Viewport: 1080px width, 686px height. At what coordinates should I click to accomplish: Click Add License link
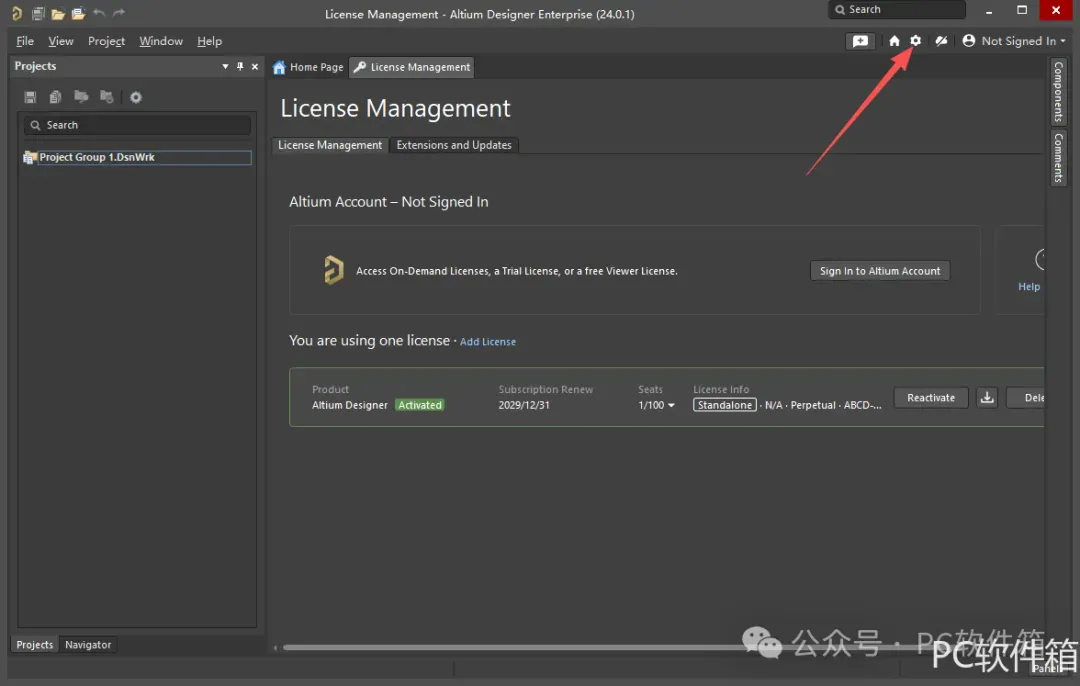click(488, 342)
